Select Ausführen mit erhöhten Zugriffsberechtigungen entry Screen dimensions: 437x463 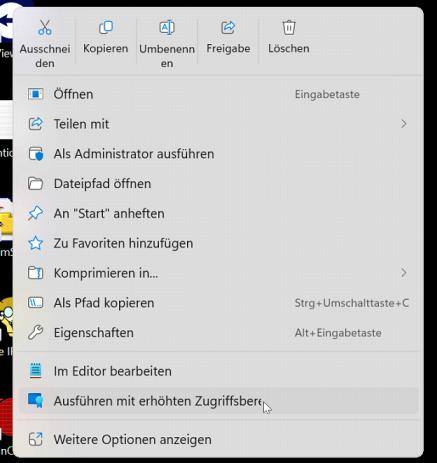click(x=218, y=401)
